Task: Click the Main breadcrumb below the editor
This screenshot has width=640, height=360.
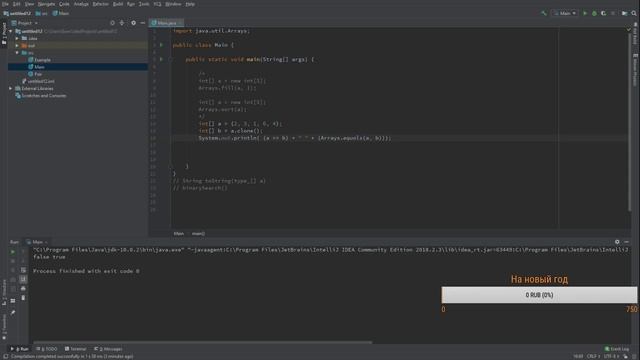Action: (179, 233)
